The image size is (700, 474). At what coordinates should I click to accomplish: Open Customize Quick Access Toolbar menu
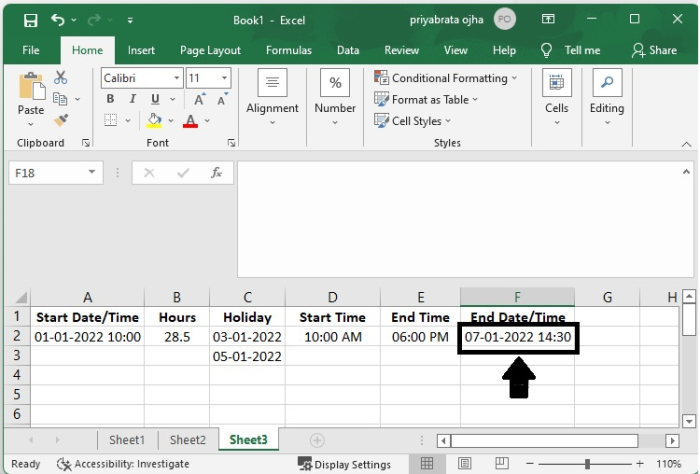coord(130,20)
